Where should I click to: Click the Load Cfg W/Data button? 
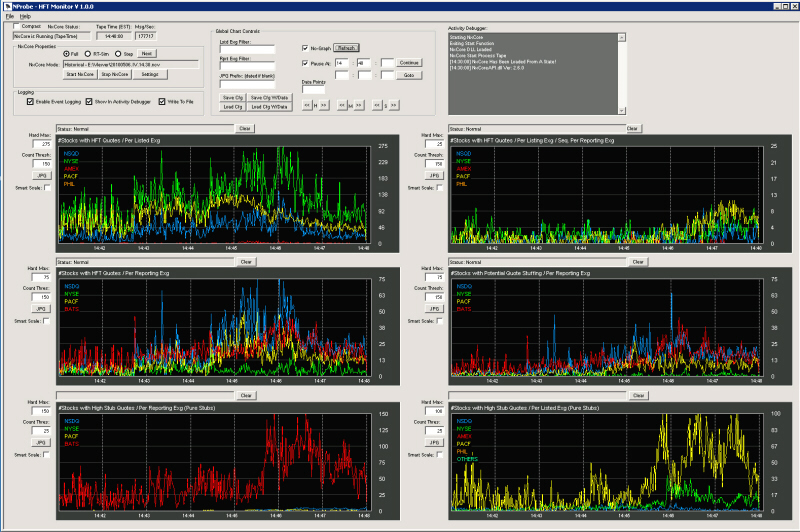(269, 107)
